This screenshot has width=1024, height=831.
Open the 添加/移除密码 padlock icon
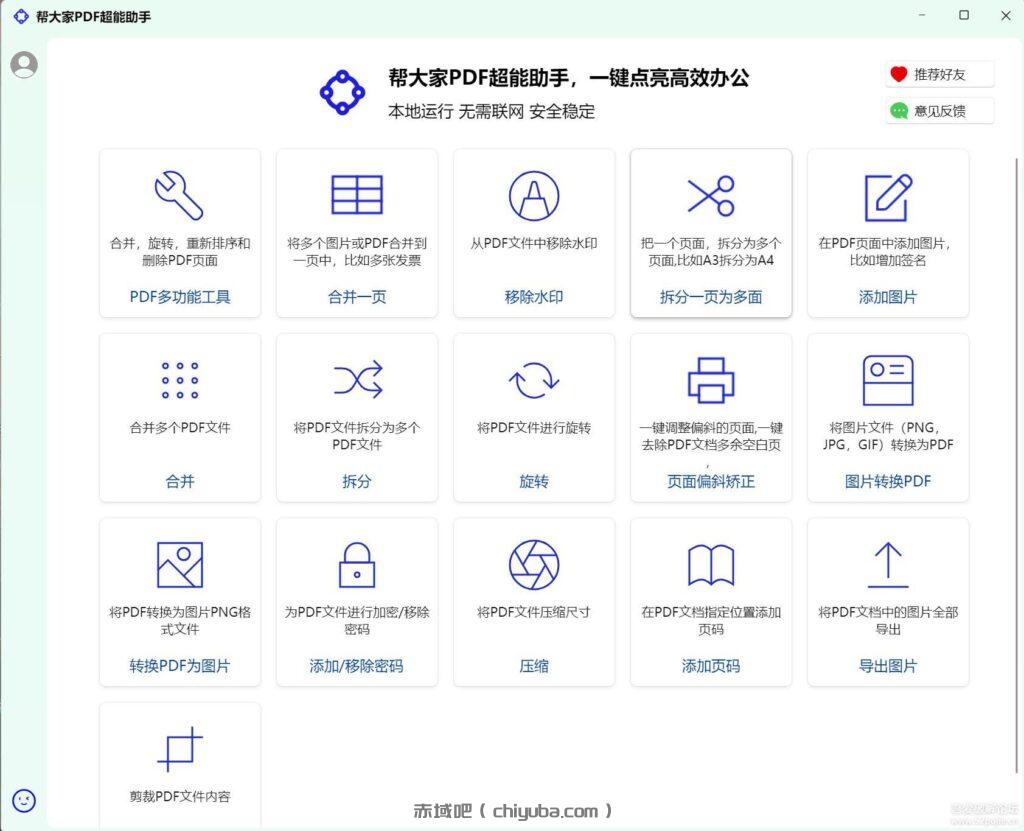pyautogui.click(x=356, y=563)
